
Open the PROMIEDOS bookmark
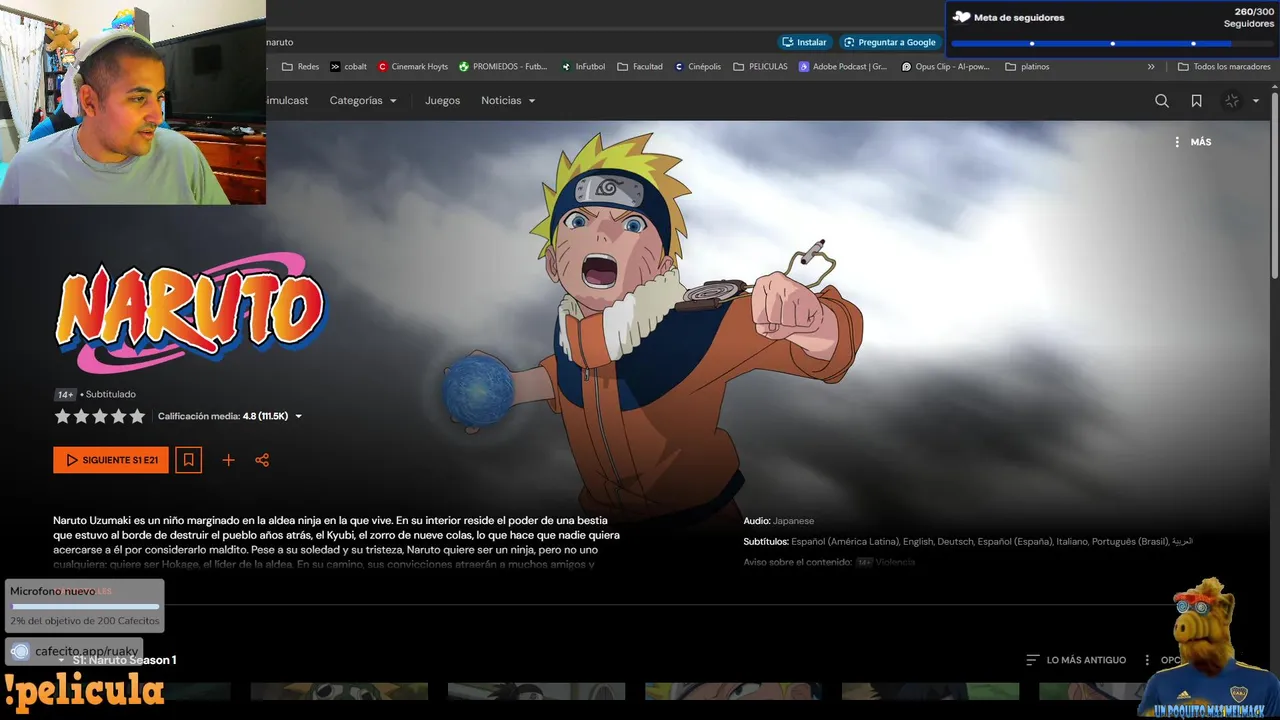click(504, 67)
